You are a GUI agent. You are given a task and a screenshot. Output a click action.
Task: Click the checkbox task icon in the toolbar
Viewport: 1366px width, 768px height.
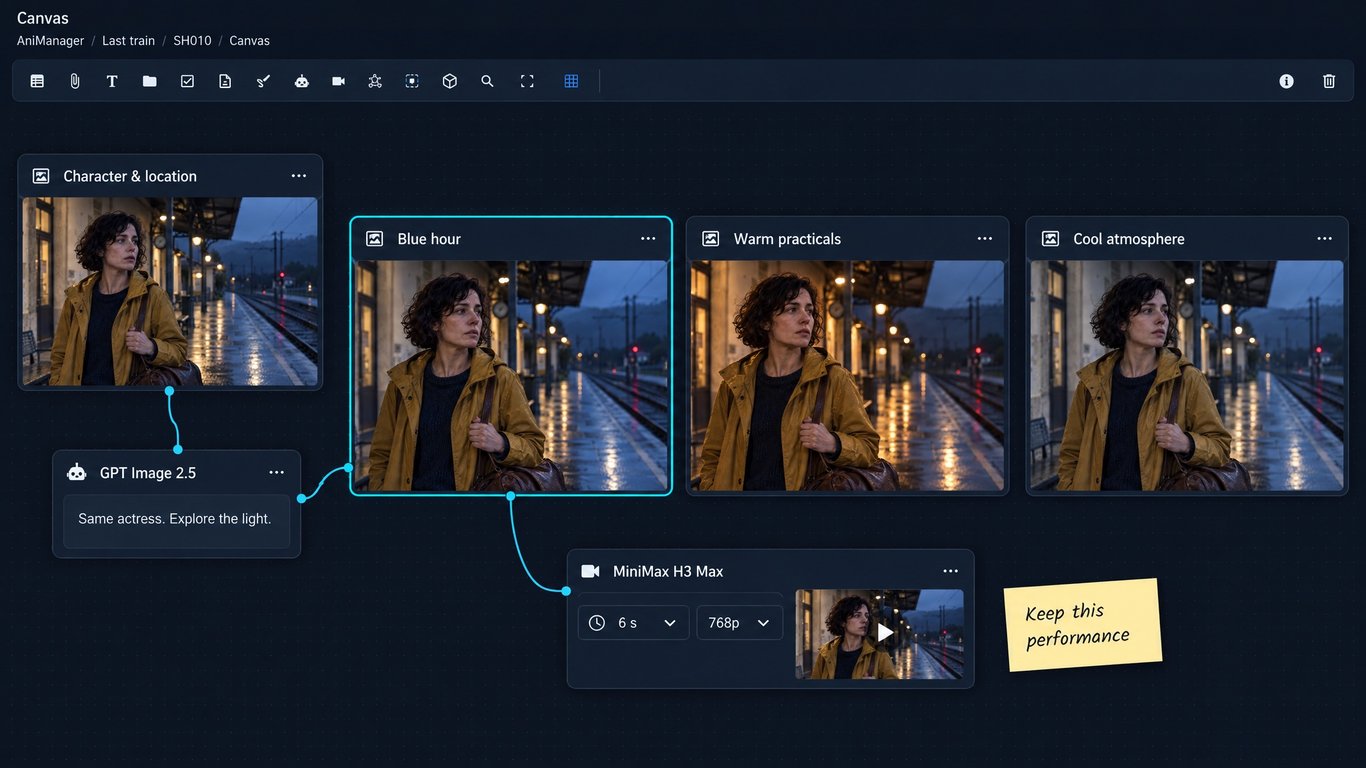pyautogui.click(x=187, y=81)
